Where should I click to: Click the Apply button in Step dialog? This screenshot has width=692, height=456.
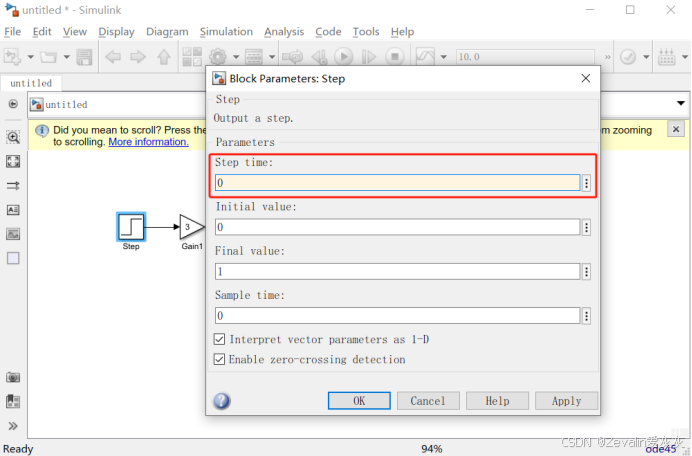tap(567, 401)
